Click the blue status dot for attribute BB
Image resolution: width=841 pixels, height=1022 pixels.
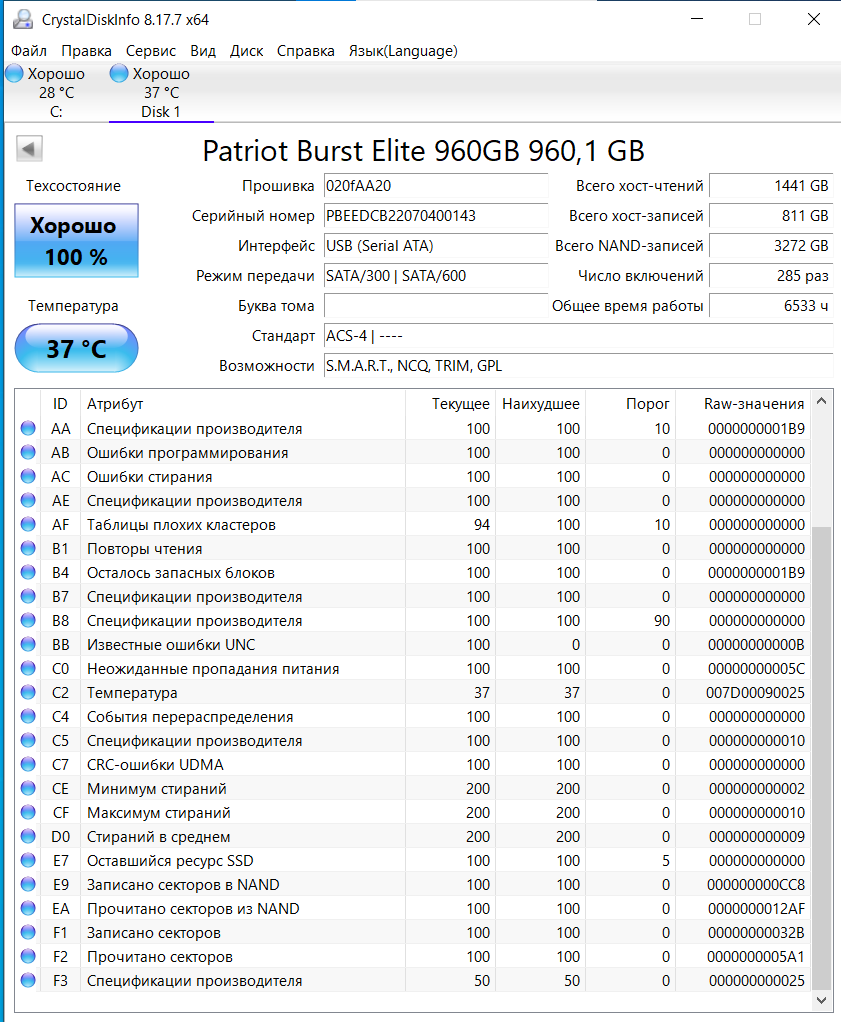click(x=28, y=645)
